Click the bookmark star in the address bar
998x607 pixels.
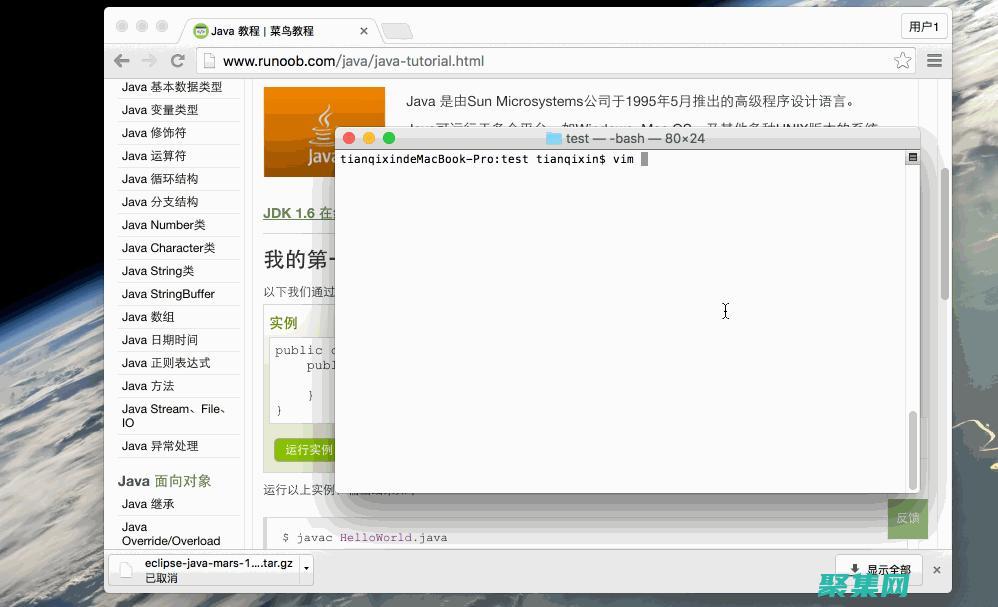pyautogui.click(x=902, y=61)
